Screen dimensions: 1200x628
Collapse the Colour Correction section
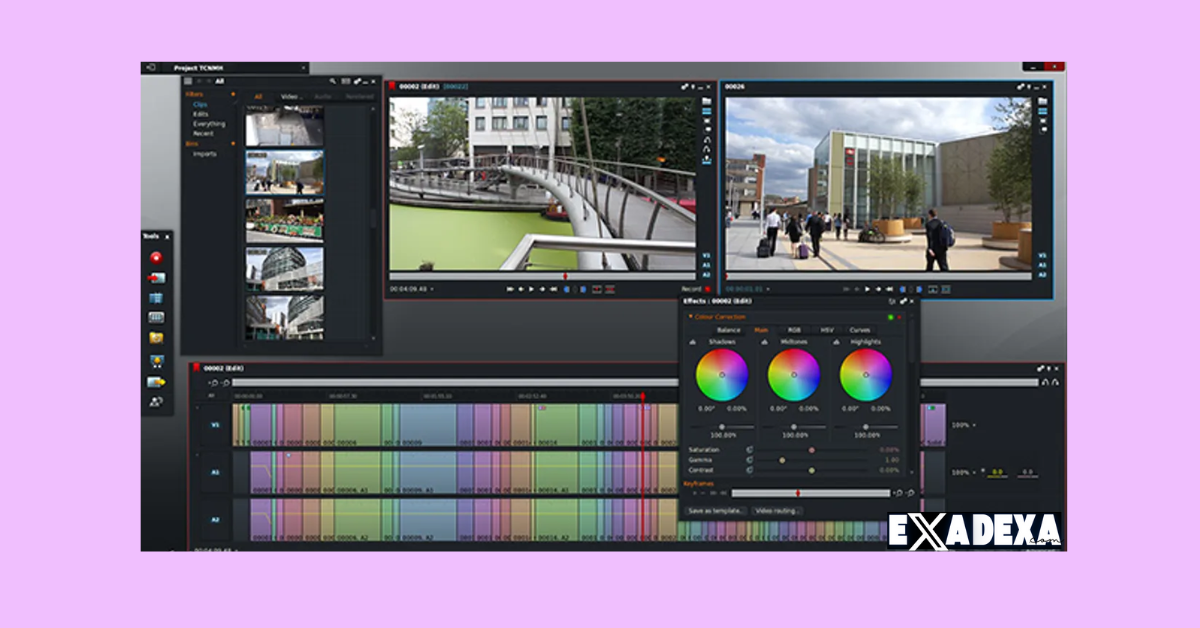tap(690, 317)
